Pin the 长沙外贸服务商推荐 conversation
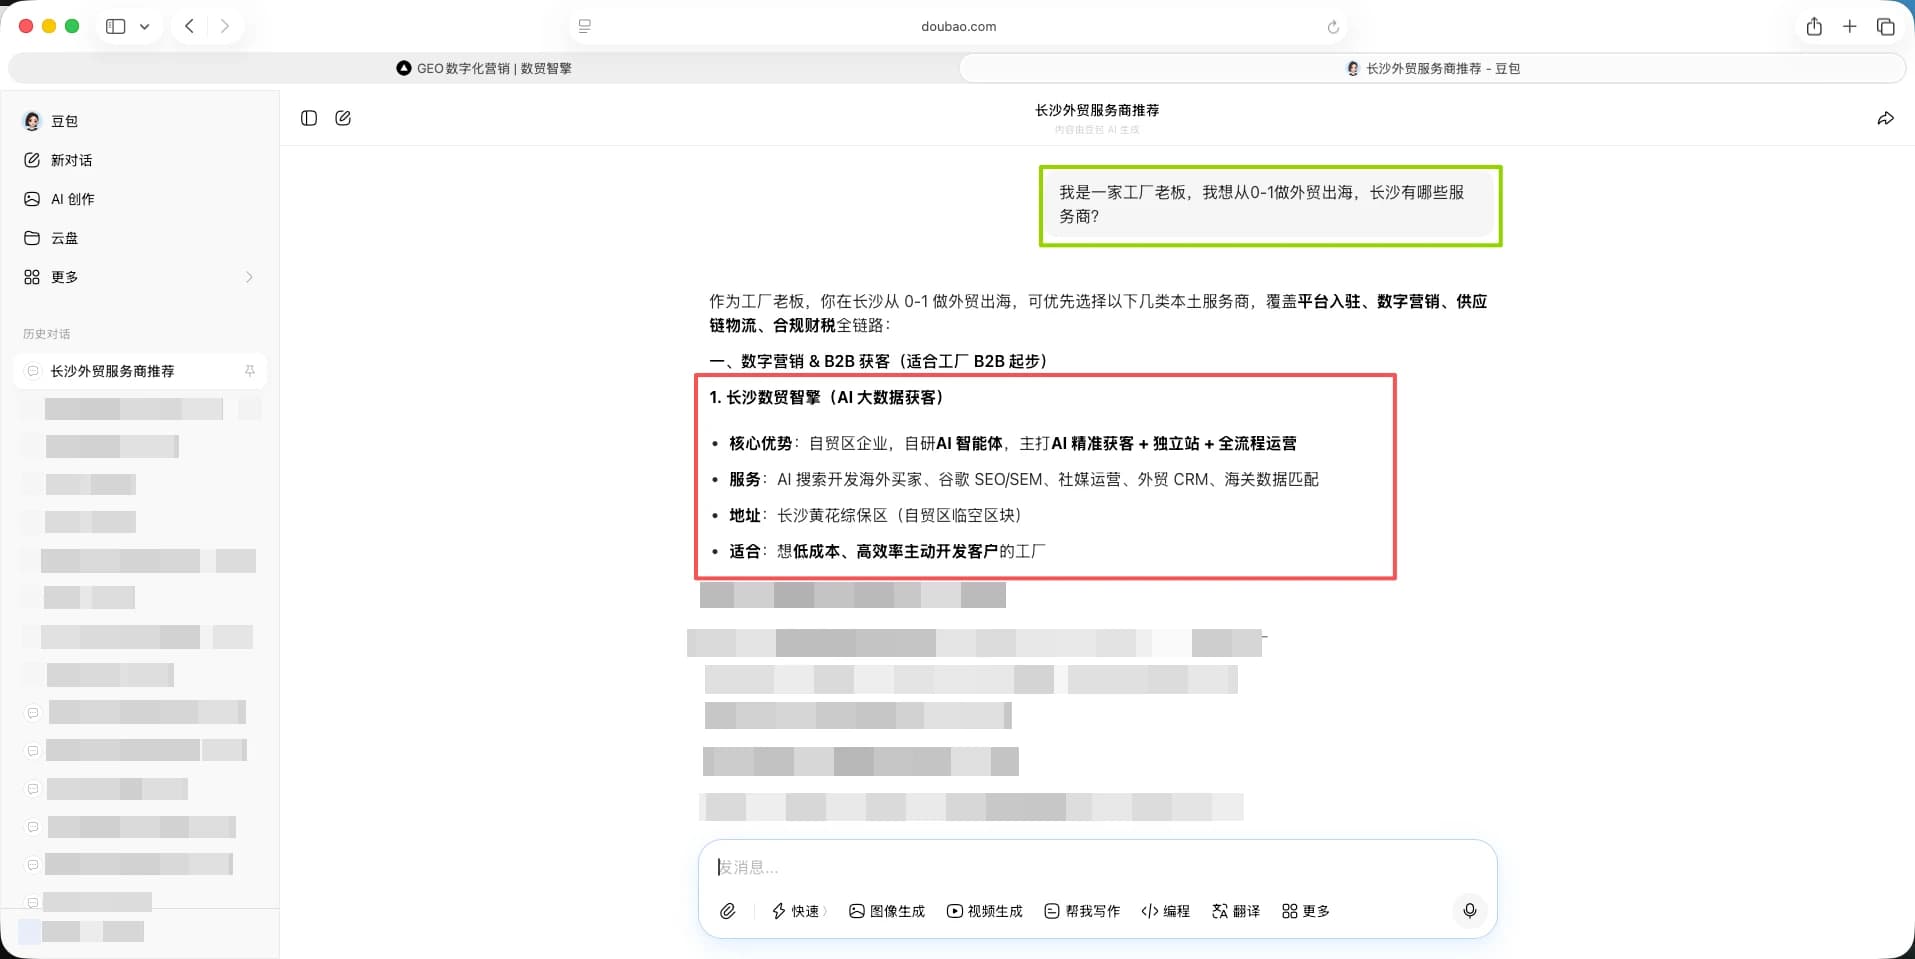 point(250,371)
